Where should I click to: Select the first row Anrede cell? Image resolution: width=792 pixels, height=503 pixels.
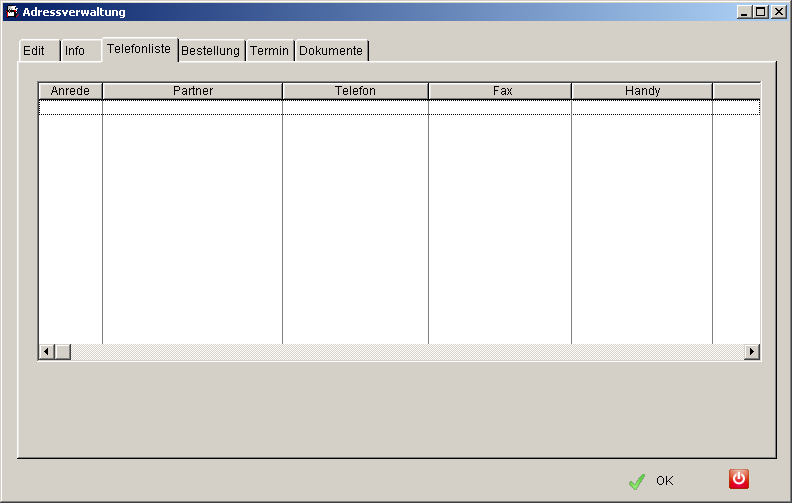click(70, 108)
